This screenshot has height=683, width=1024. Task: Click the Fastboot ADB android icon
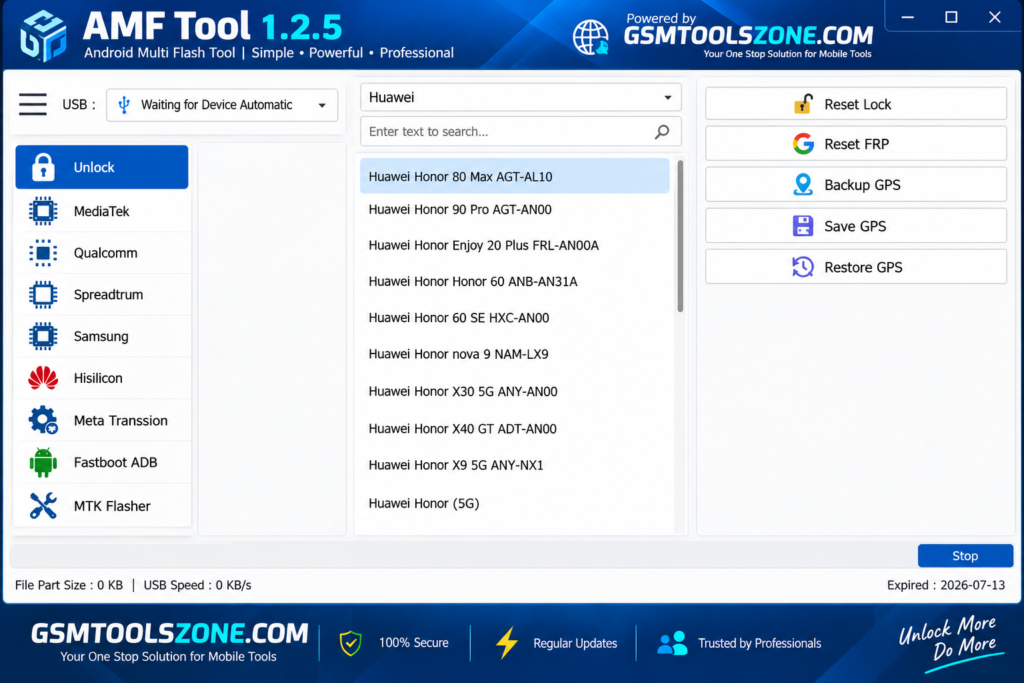point(43,462)
